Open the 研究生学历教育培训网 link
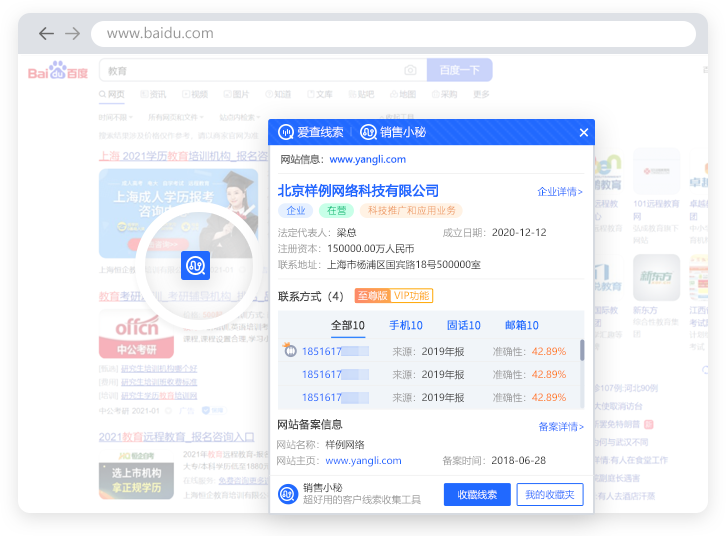The image size is (726, 536). click(159, 396)
